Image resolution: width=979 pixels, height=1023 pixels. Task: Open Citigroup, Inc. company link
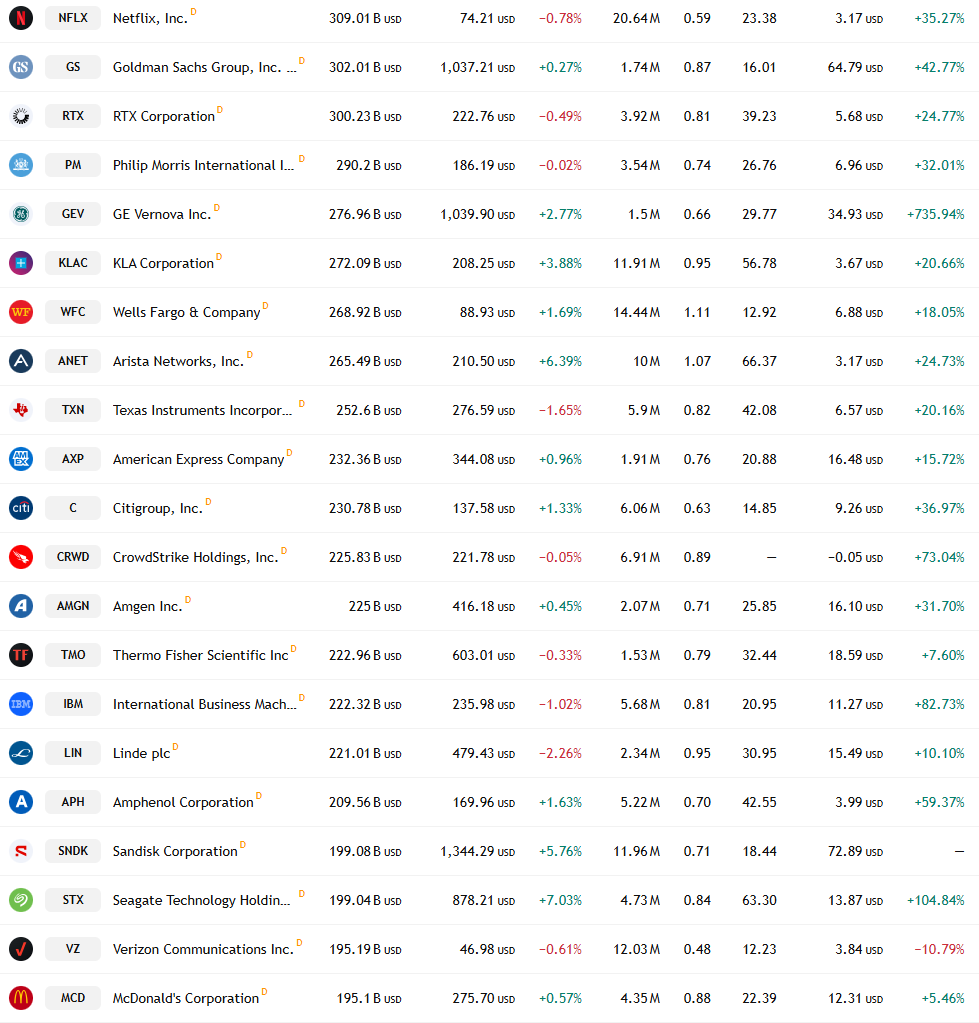coord(158,508)
